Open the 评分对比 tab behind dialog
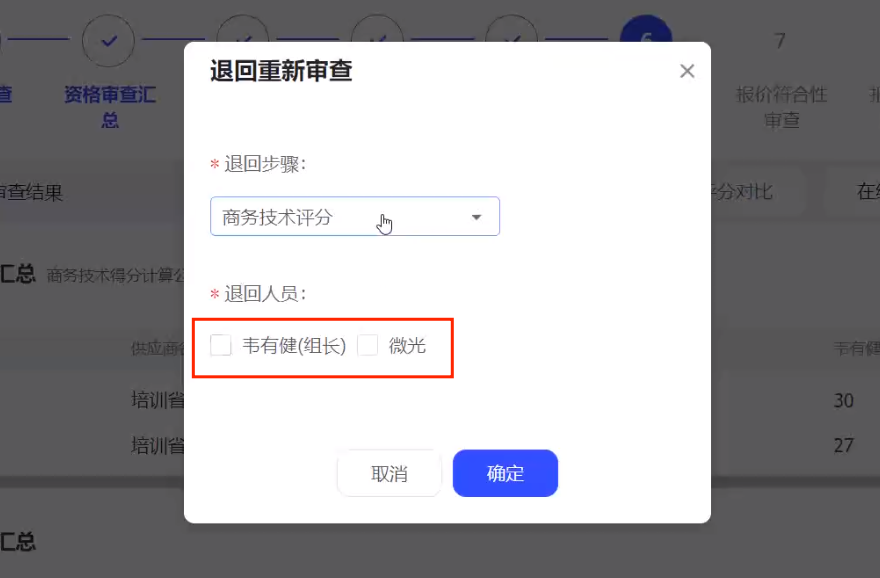This screenshot has height=578, width=880. 742,192
